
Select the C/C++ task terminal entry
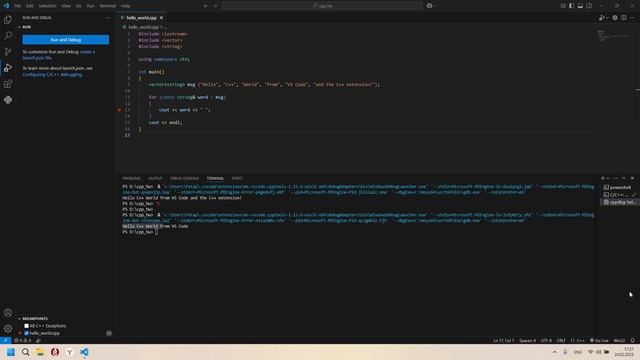[x=619, y=195]
